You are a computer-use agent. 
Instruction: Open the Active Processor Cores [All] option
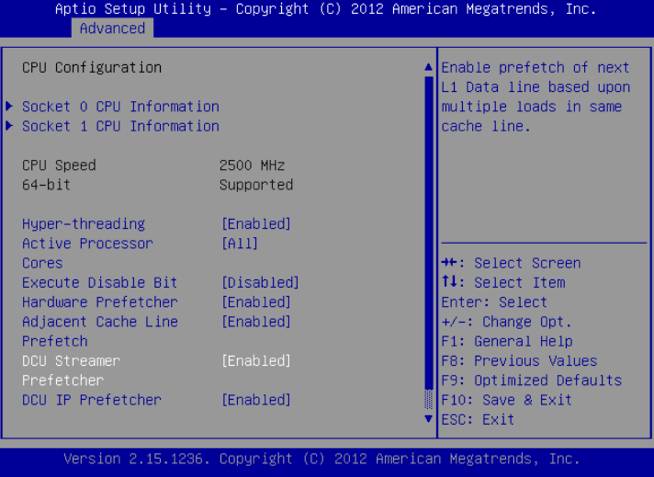239,244
